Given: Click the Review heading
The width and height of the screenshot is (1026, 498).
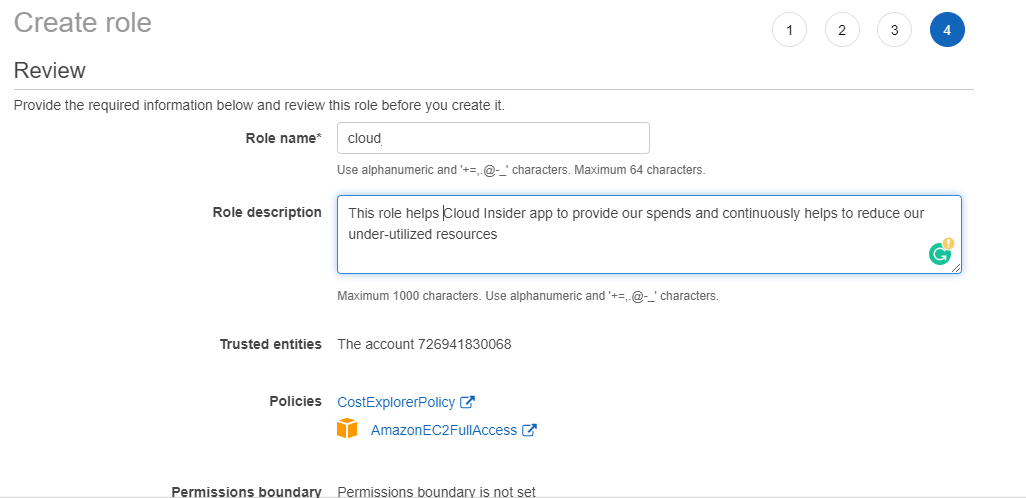Looking at the screenshot, I should point(50,71).
